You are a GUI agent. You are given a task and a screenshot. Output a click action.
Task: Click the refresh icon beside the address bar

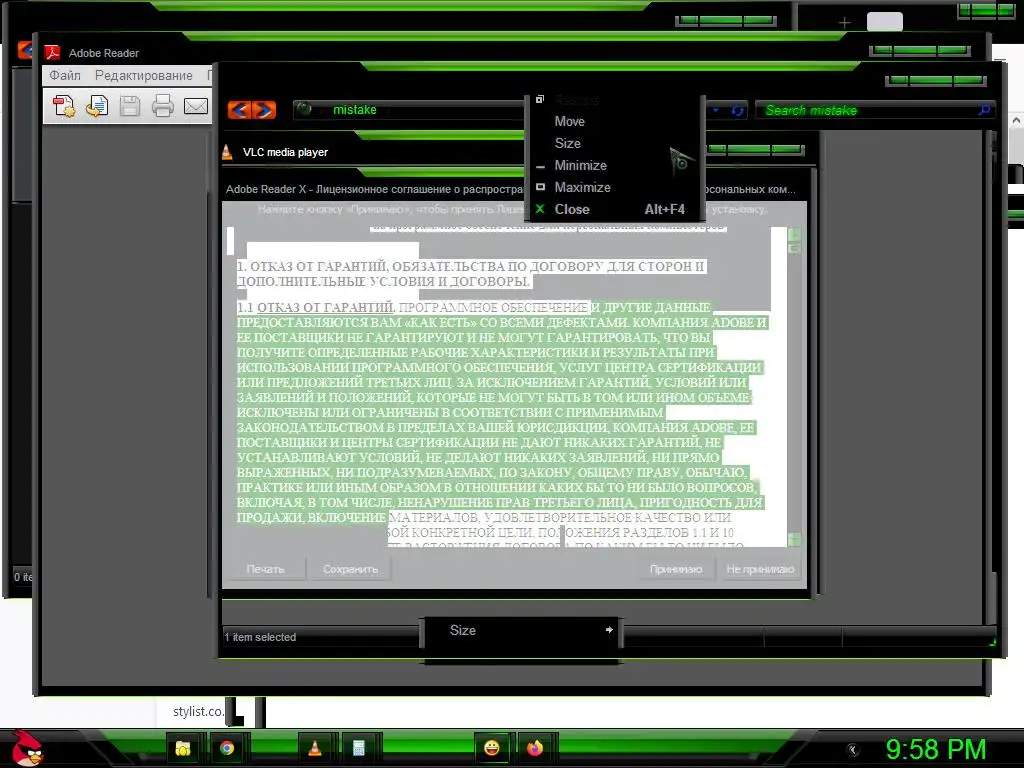click(x=737, y=110)
